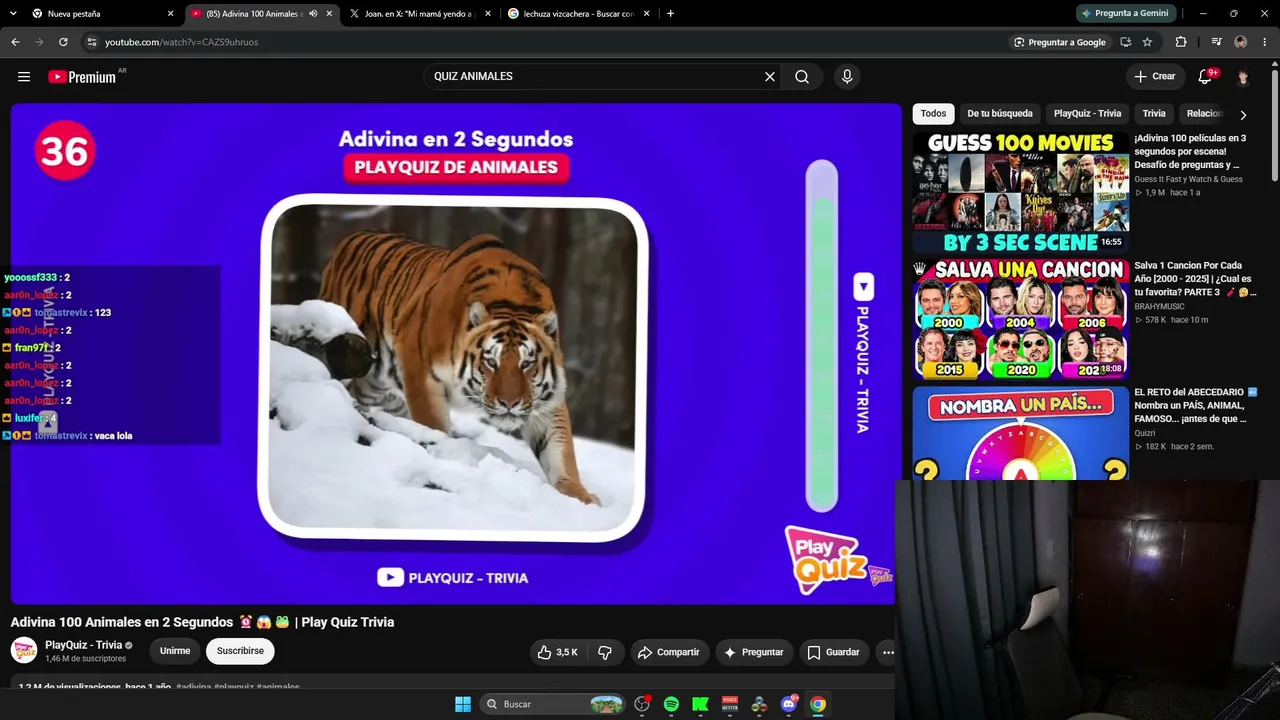Open the YouTube hamburger guide menu
Screen dimensions: 1280x720
pyautogui.click(x=24, y=77)
